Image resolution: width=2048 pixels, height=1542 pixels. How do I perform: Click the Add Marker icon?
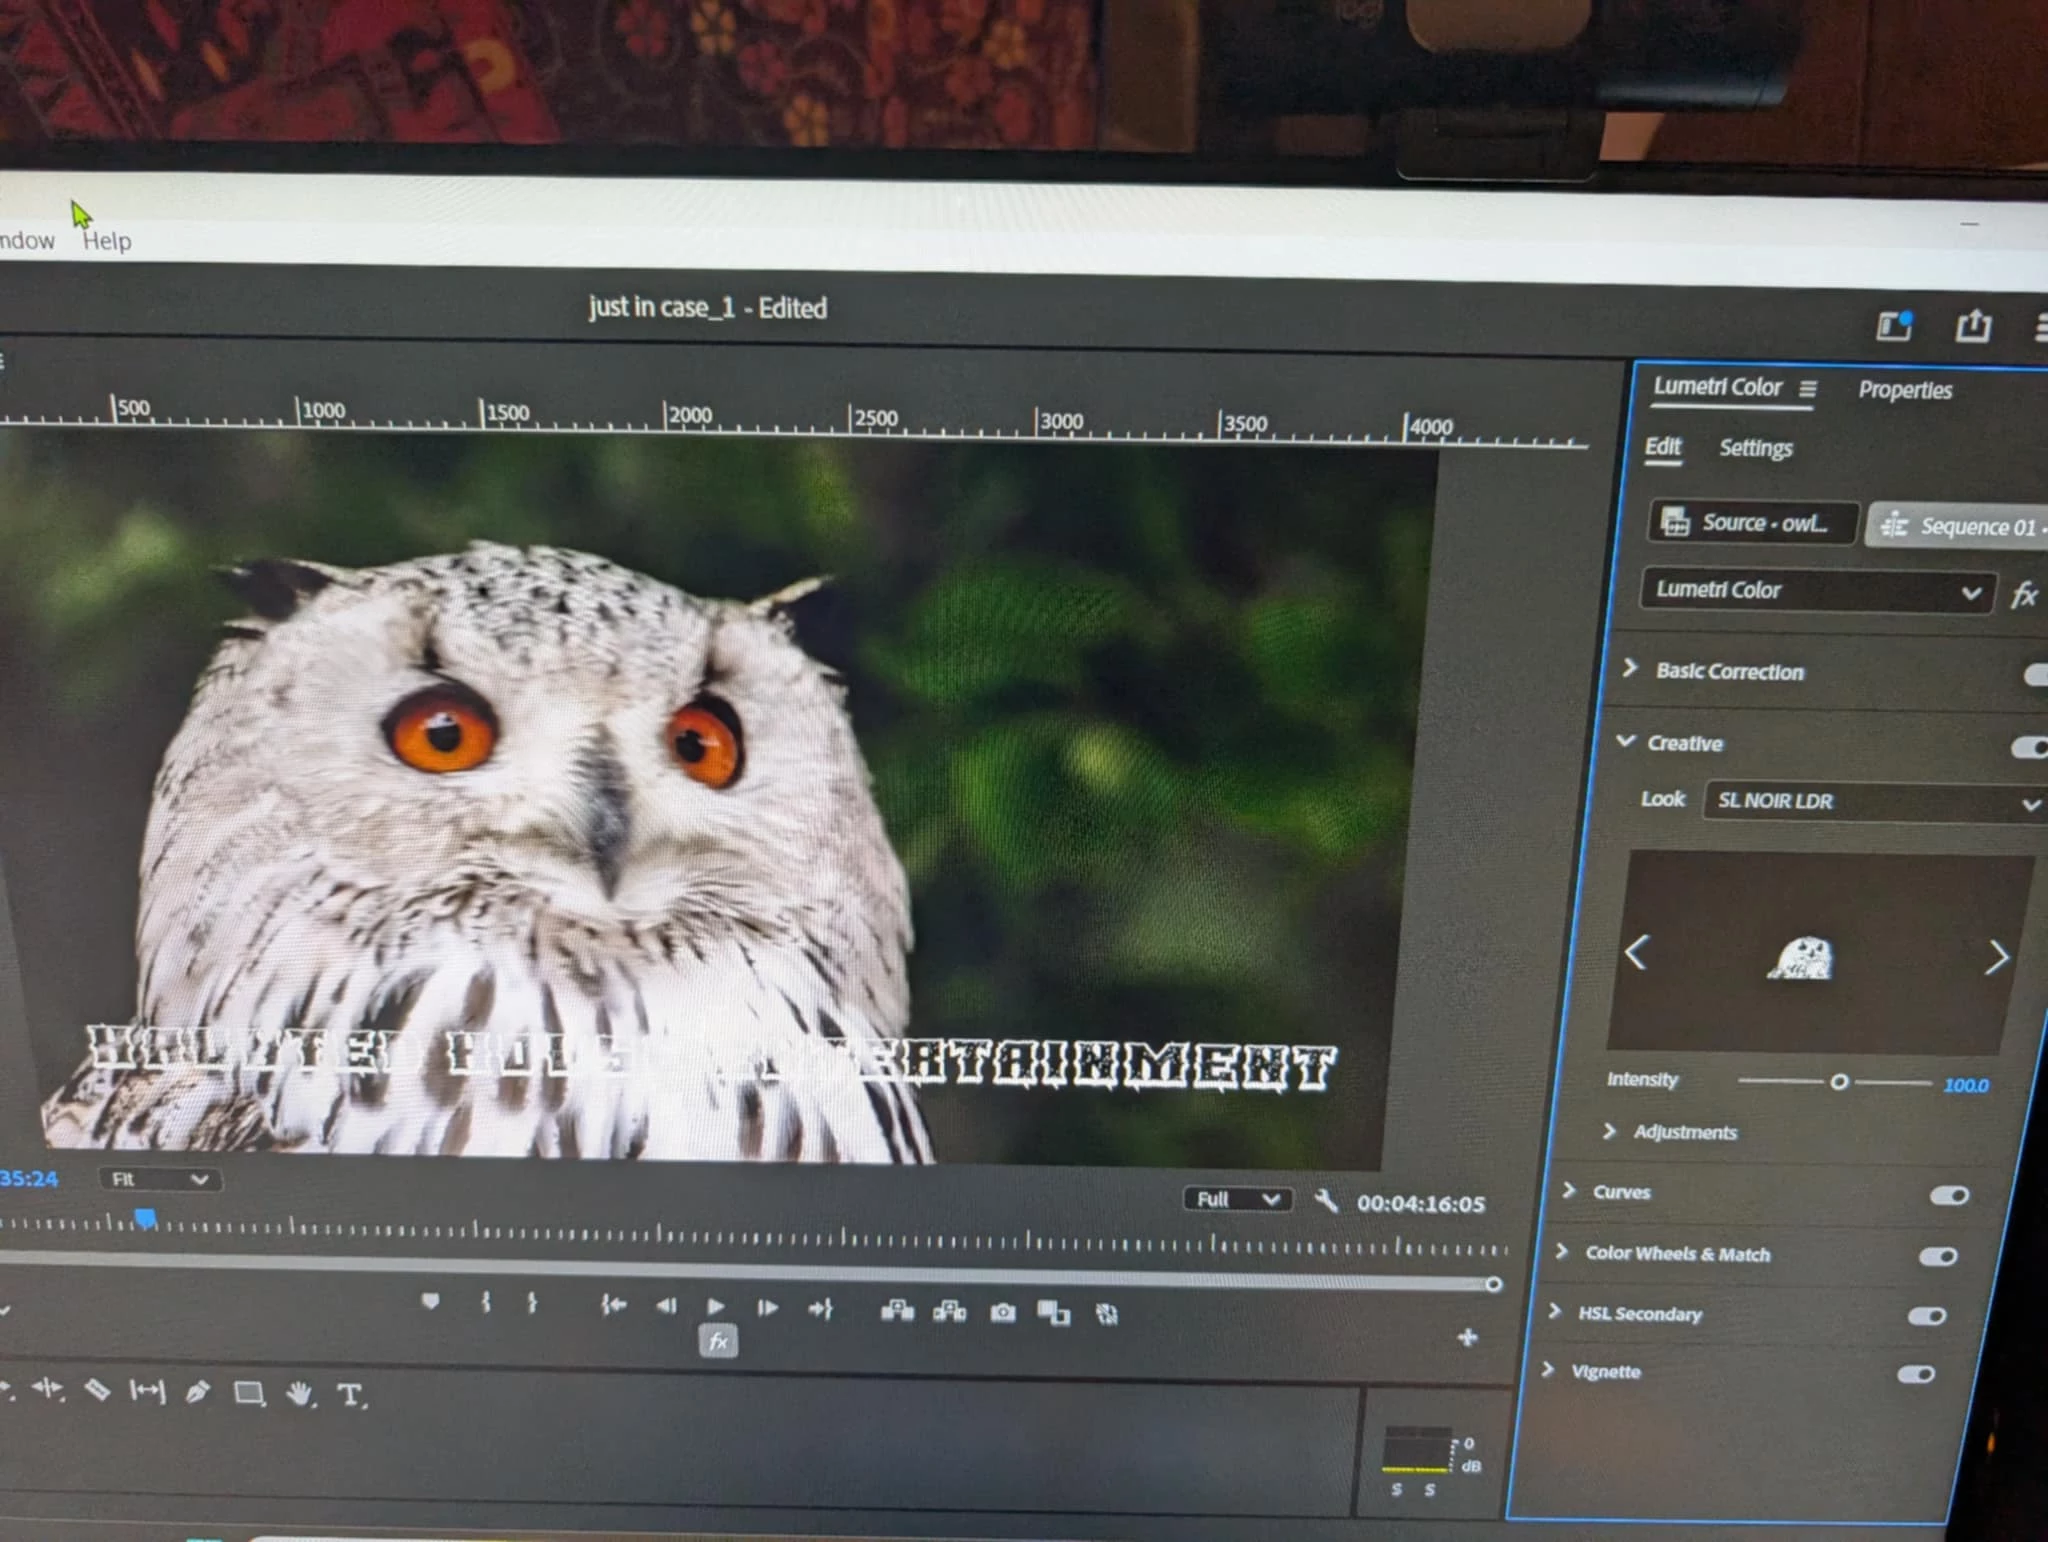coord(430,1301)
